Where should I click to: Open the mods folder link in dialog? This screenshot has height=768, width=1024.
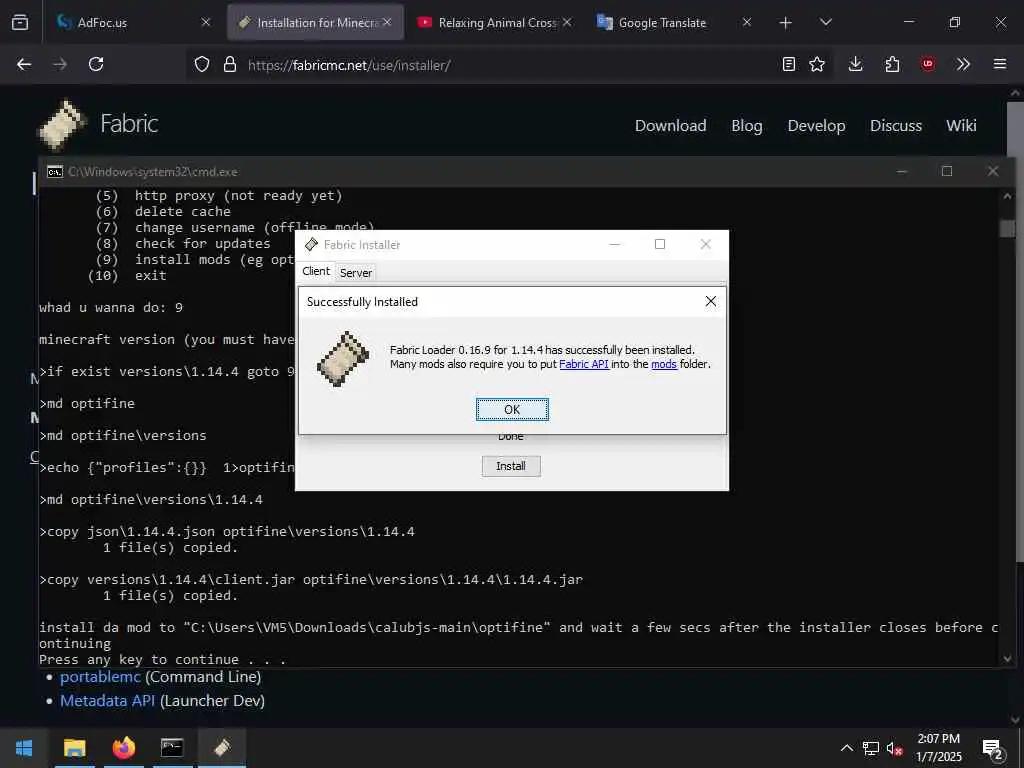pyautogui.click(x=664, y=364)
